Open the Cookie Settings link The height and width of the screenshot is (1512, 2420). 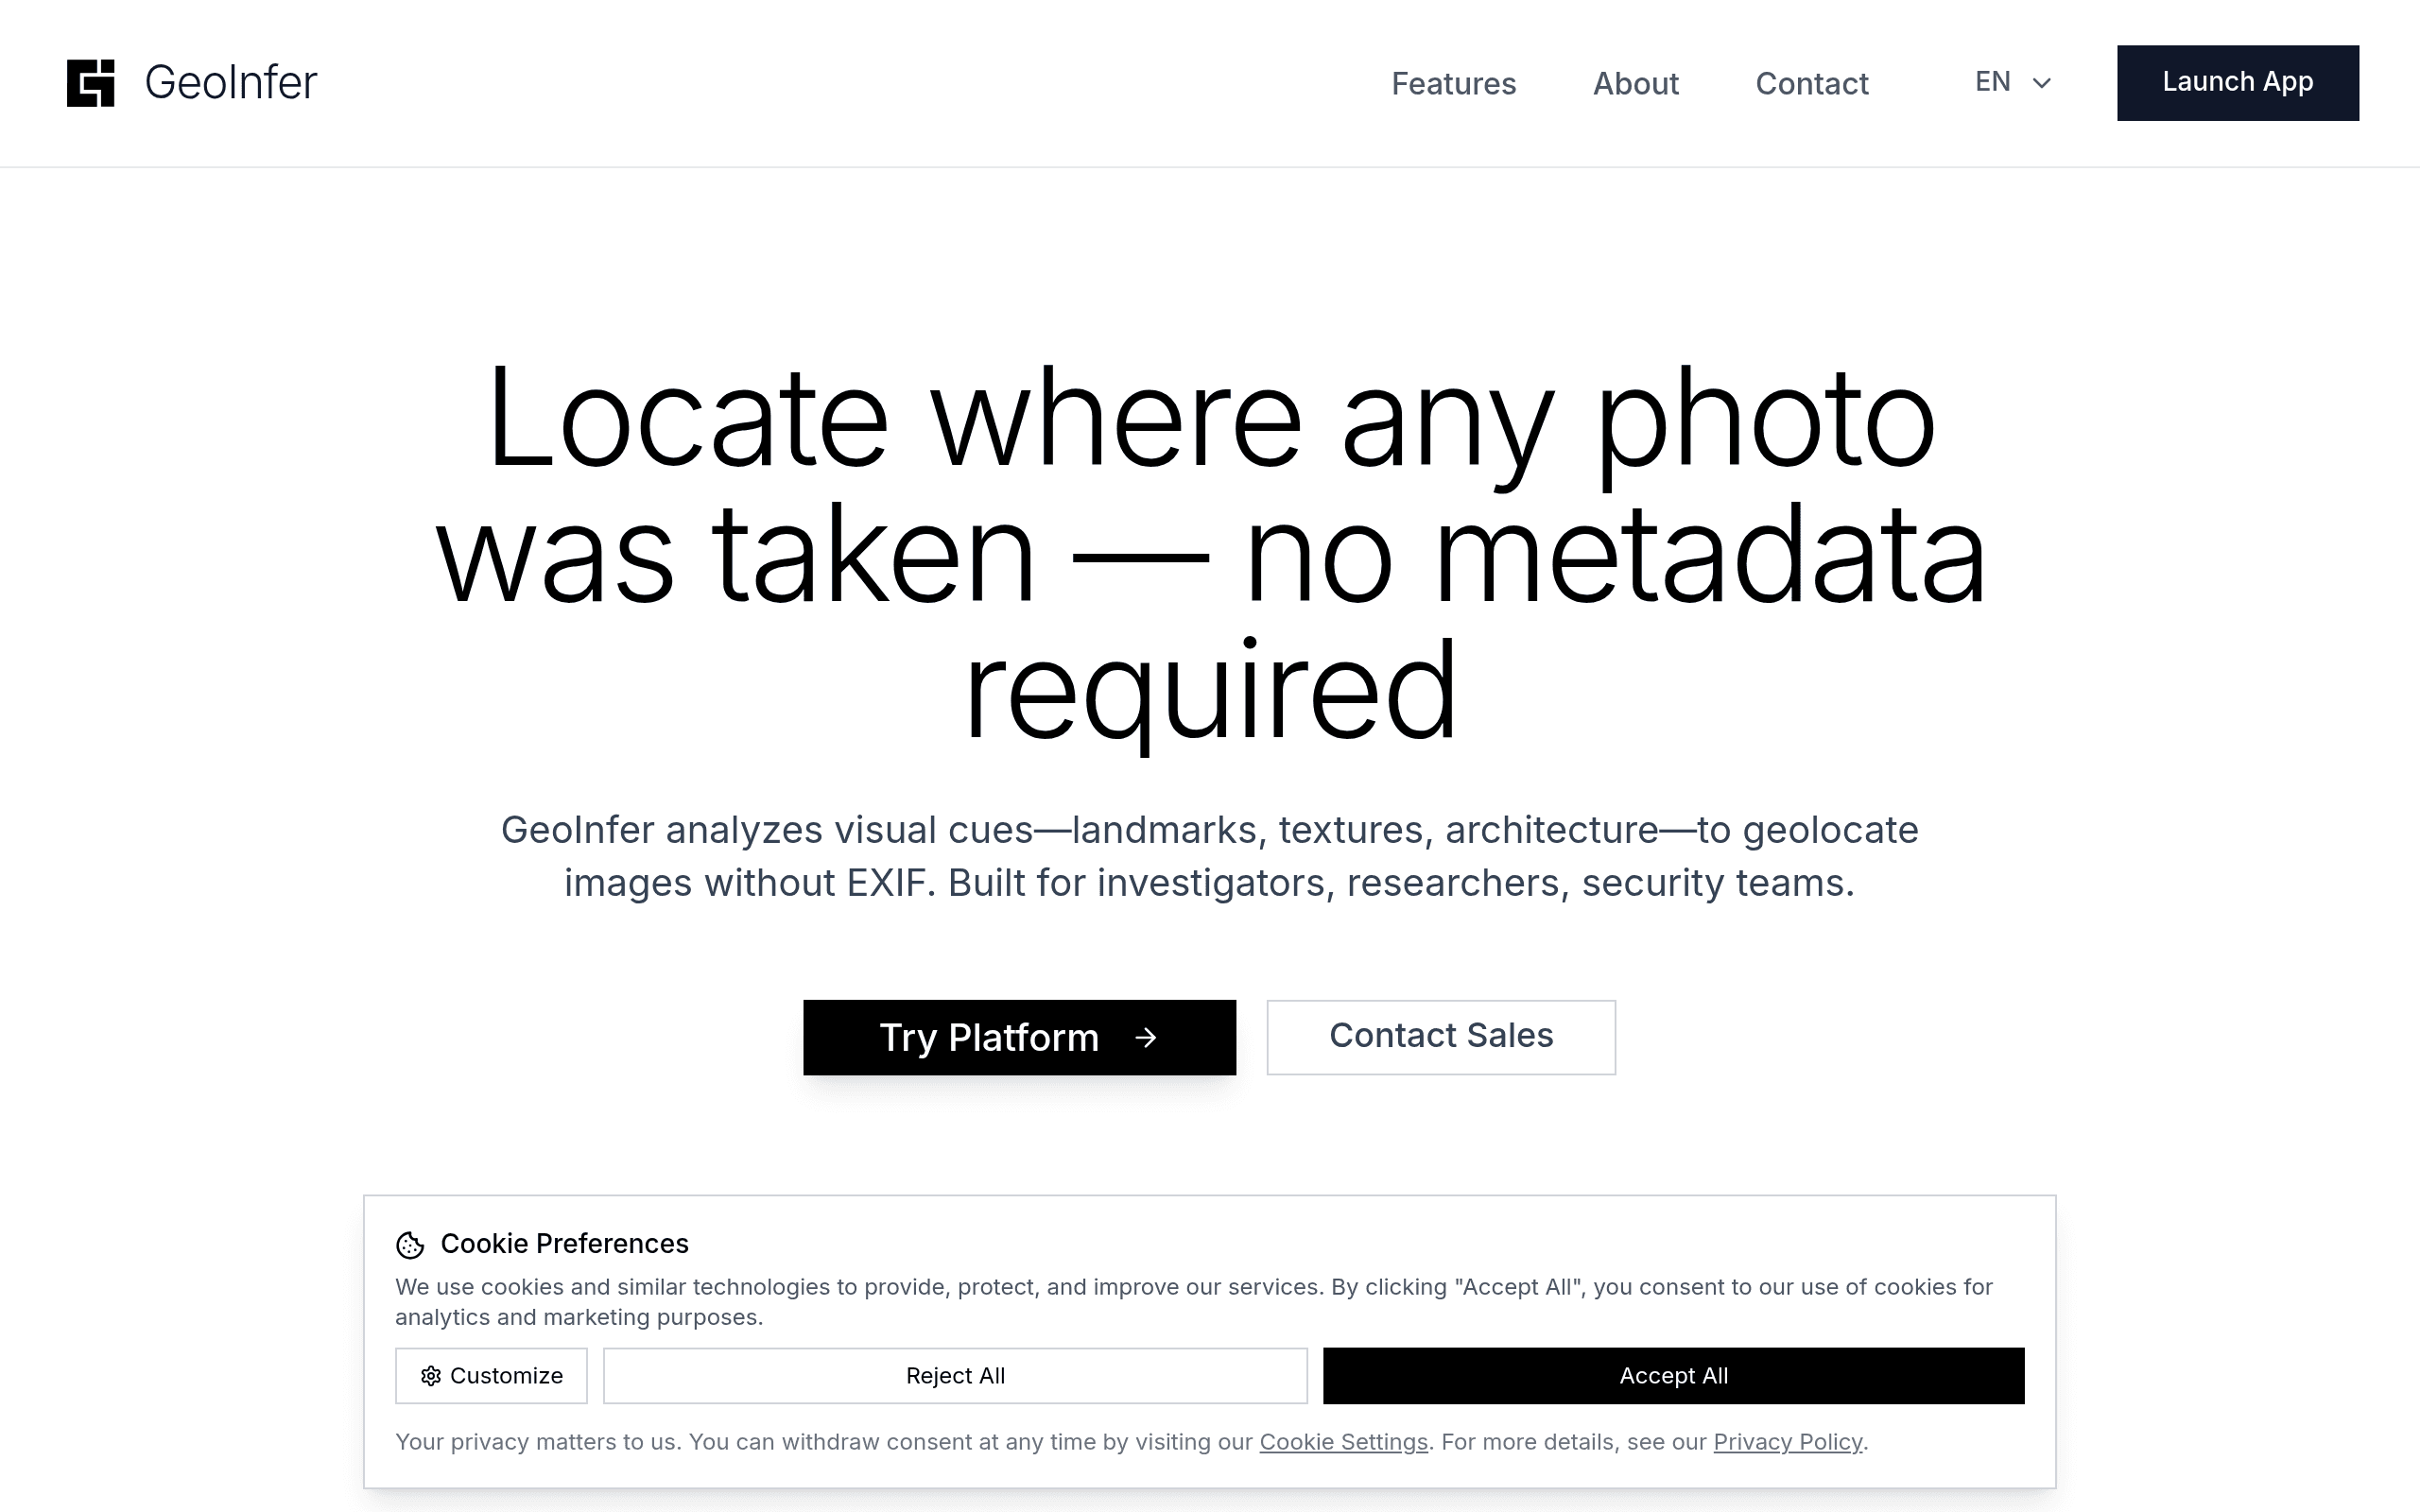[1343, 1442]
